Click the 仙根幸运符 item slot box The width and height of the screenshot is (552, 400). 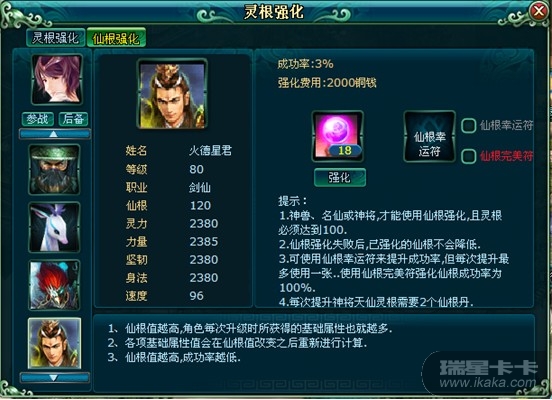click(x=429, y=136)
